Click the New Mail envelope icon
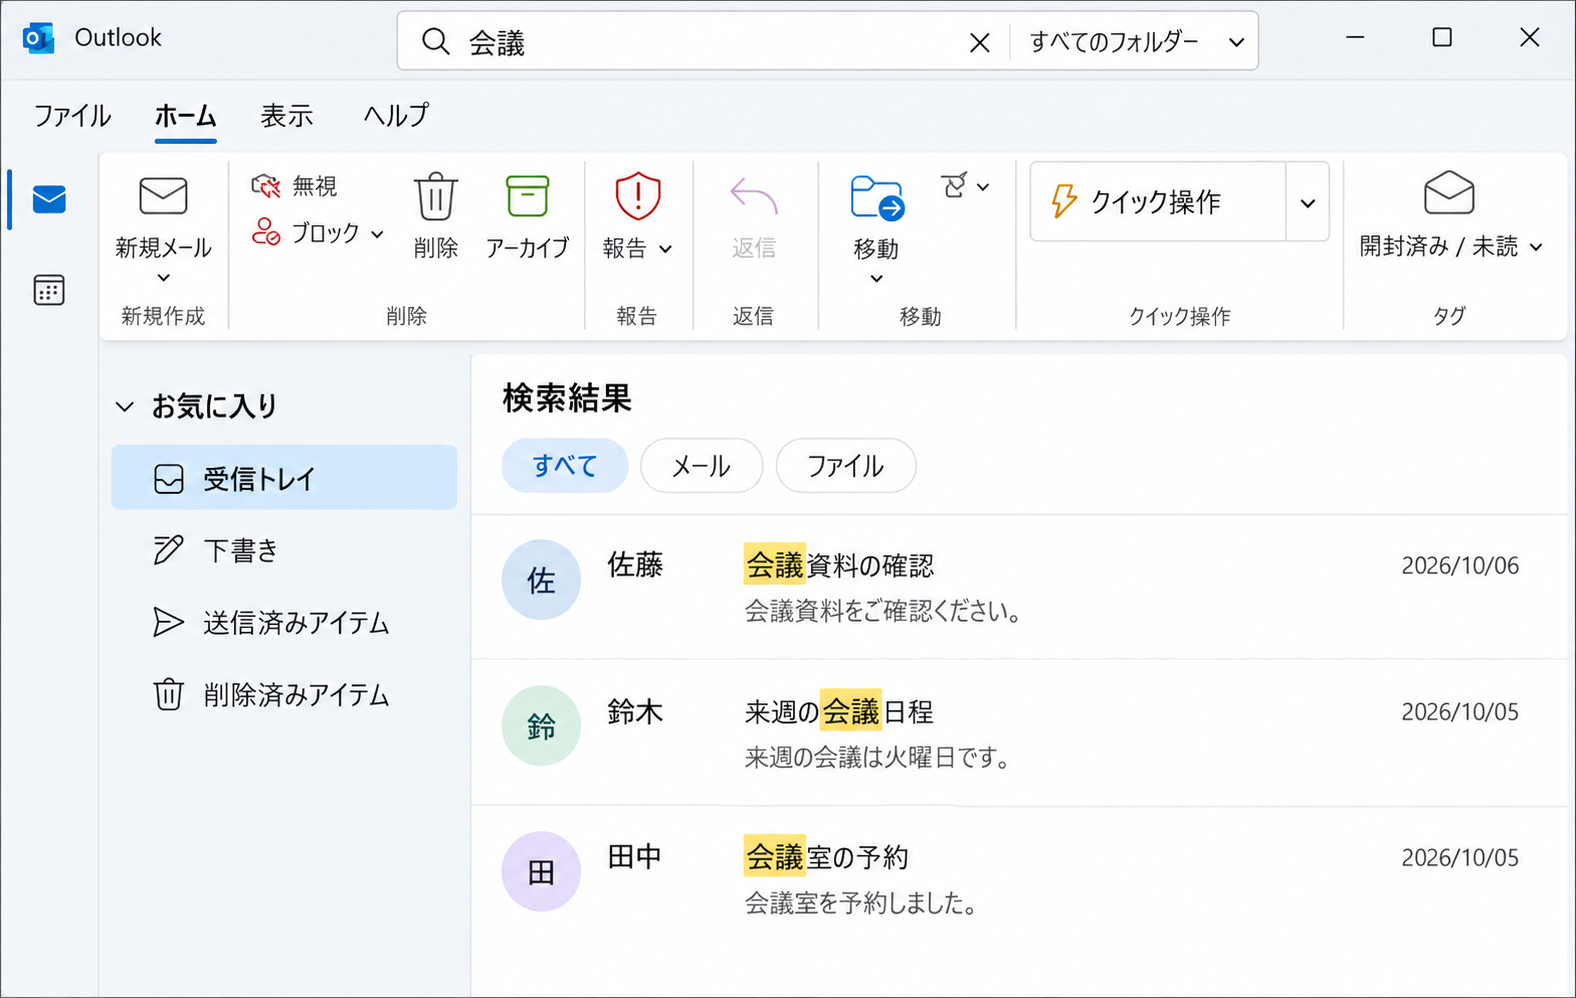This screenshot has height=998, width=1576. 163,196
